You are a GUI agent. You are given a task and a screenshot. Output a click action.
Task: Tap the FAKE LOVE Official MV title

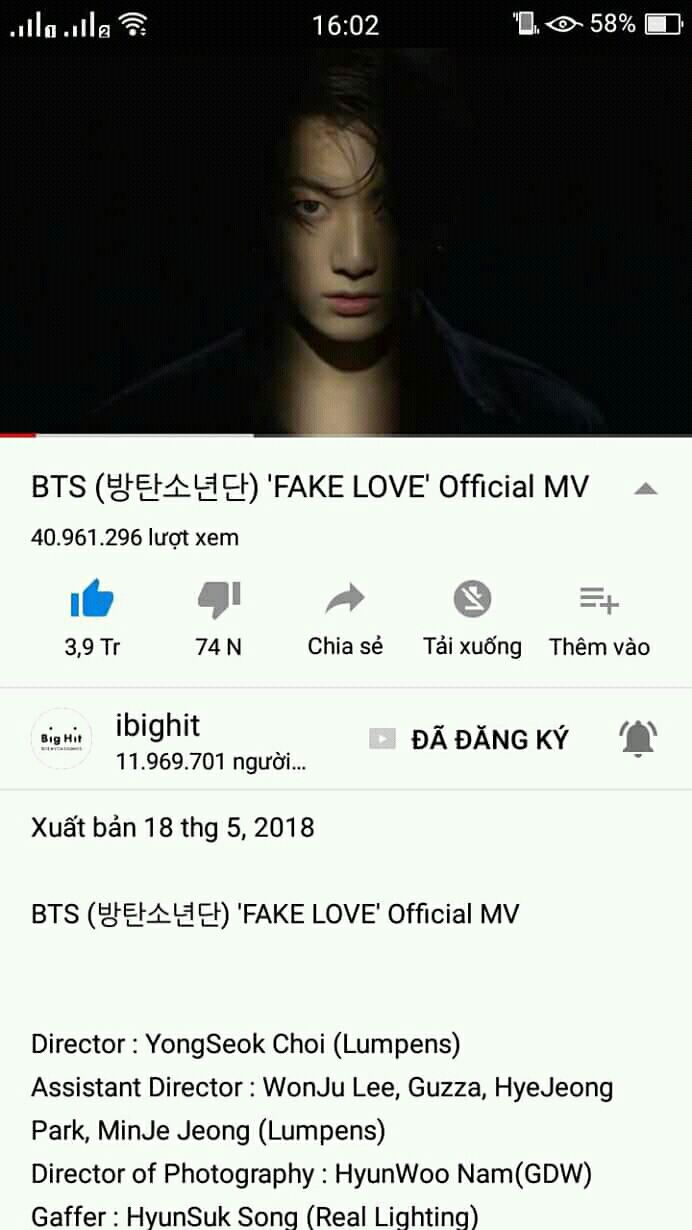click(x=310, y=487)
